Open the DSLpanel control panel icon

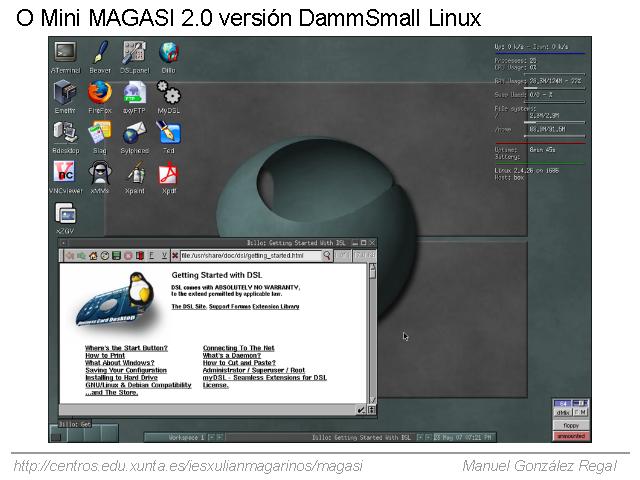133,53
